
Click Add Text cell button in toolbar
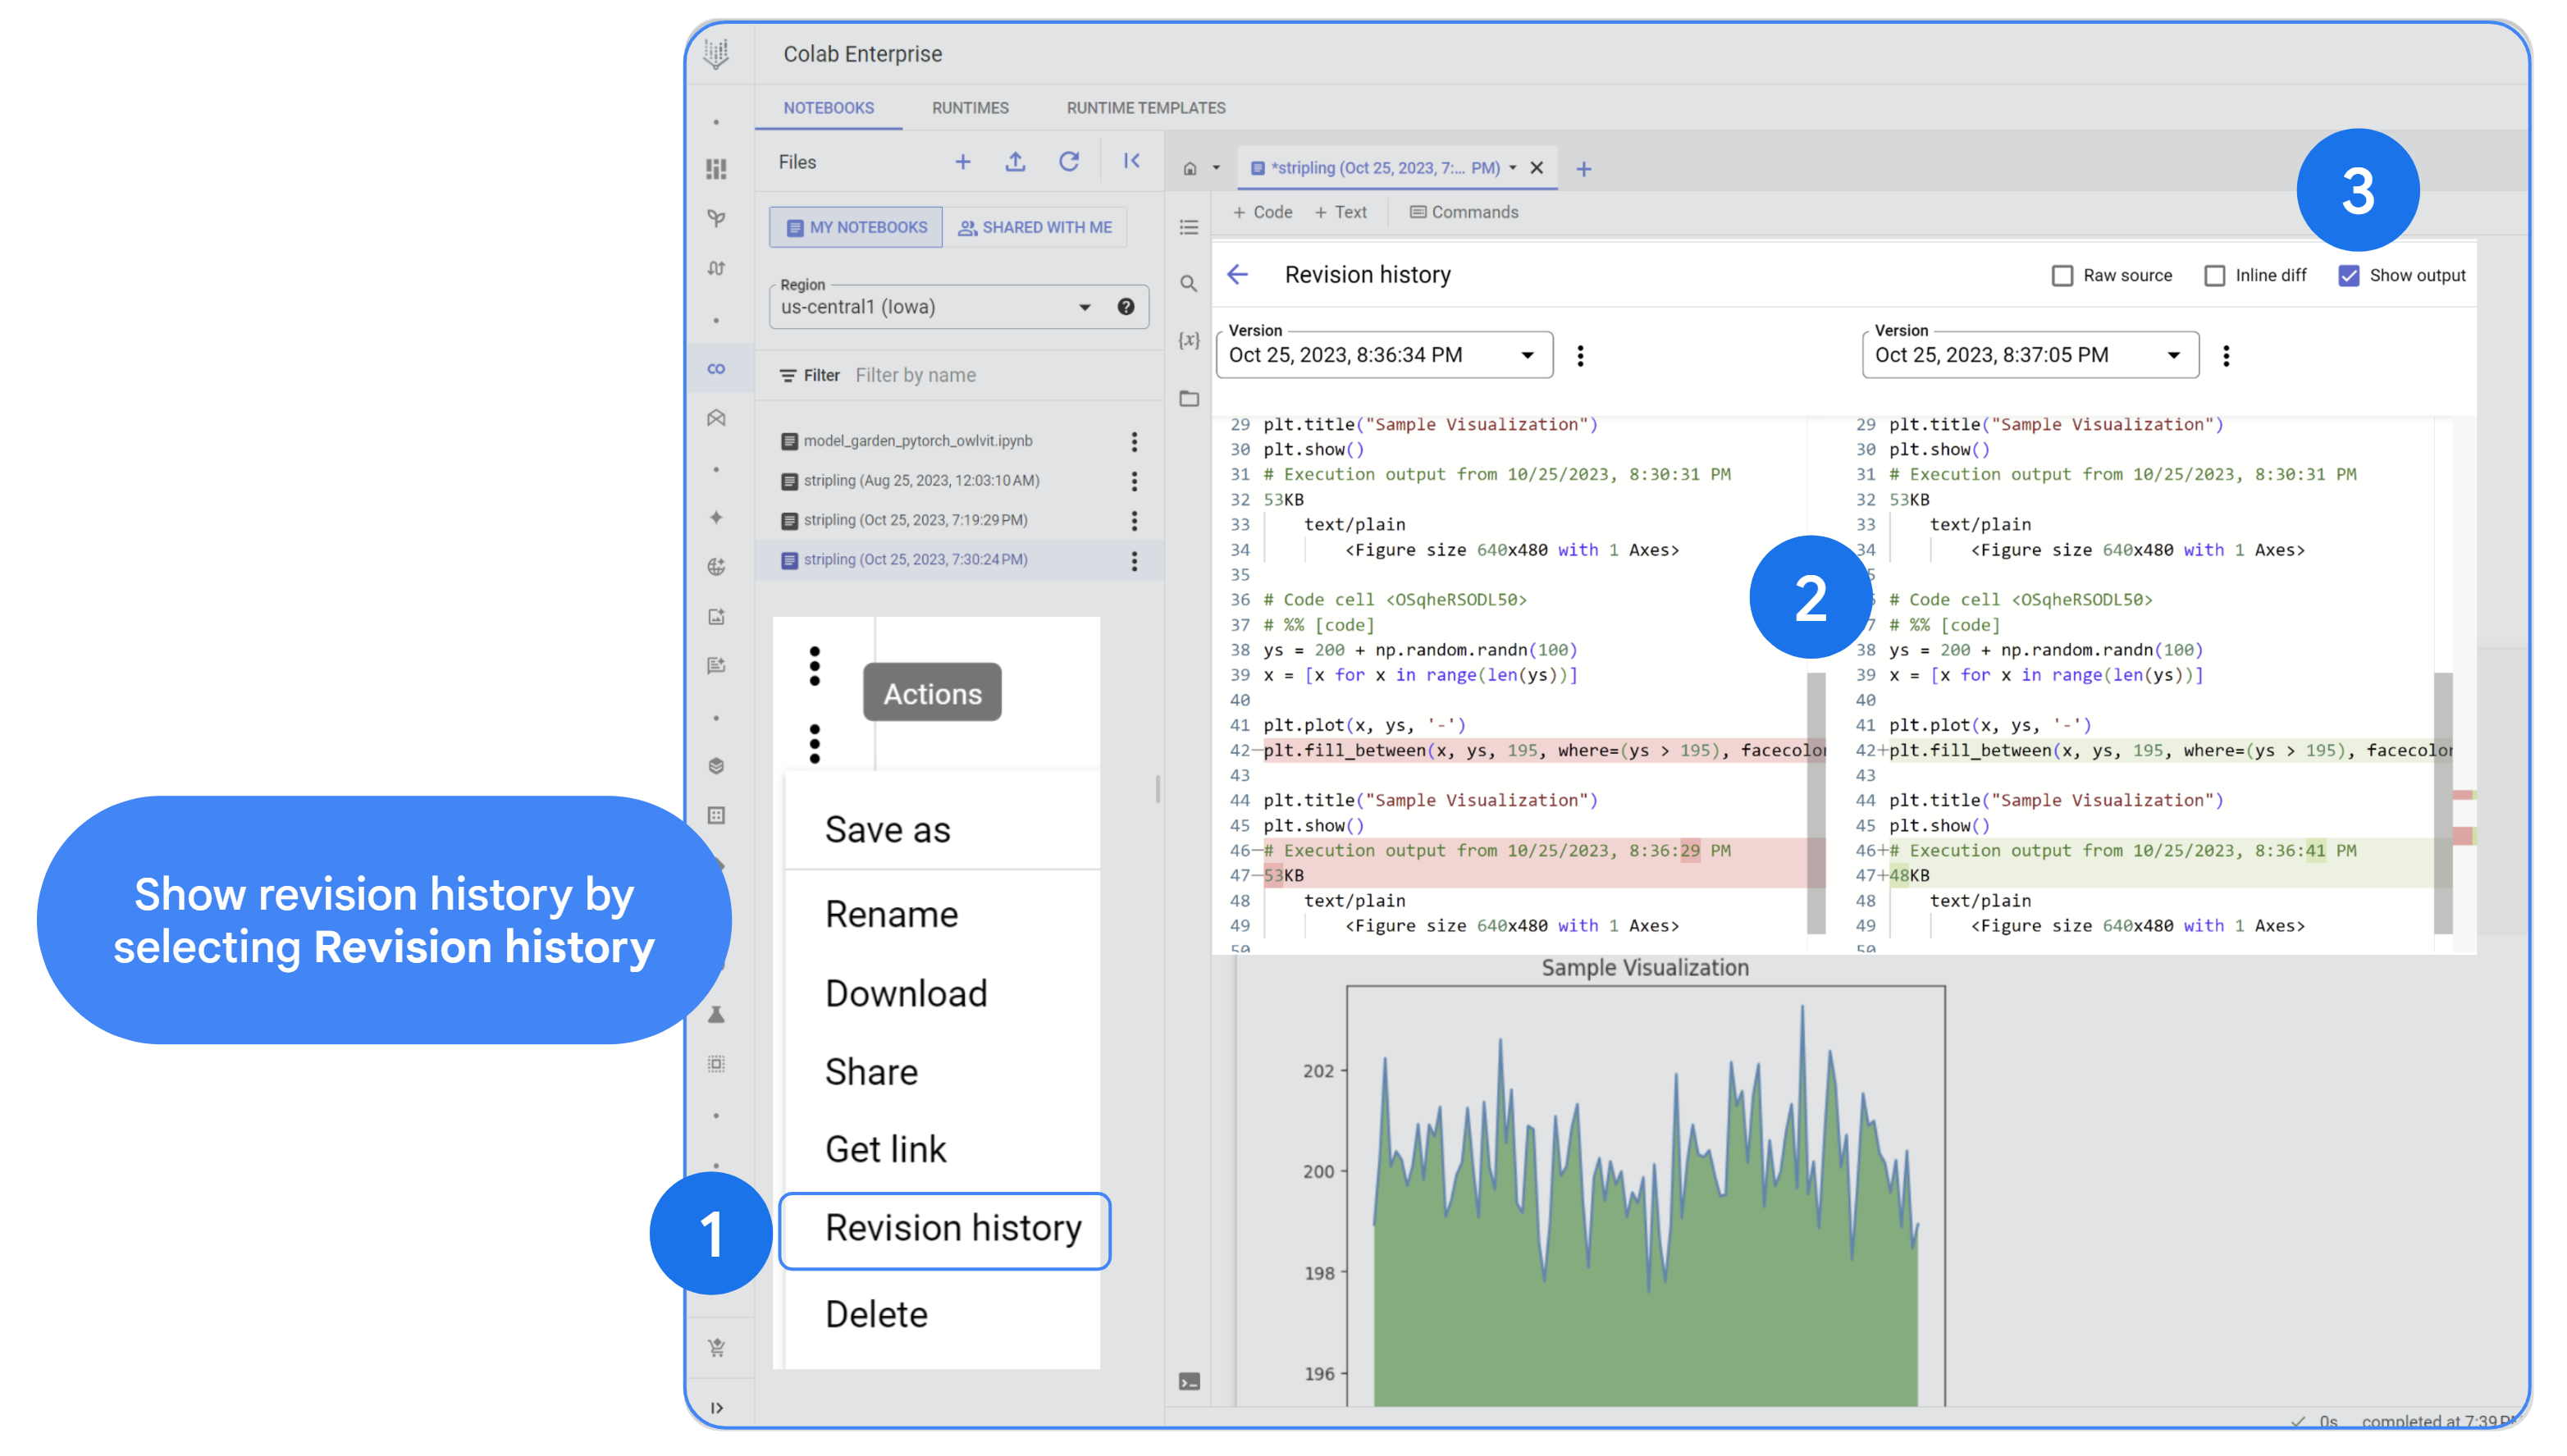coord(1344,212)
